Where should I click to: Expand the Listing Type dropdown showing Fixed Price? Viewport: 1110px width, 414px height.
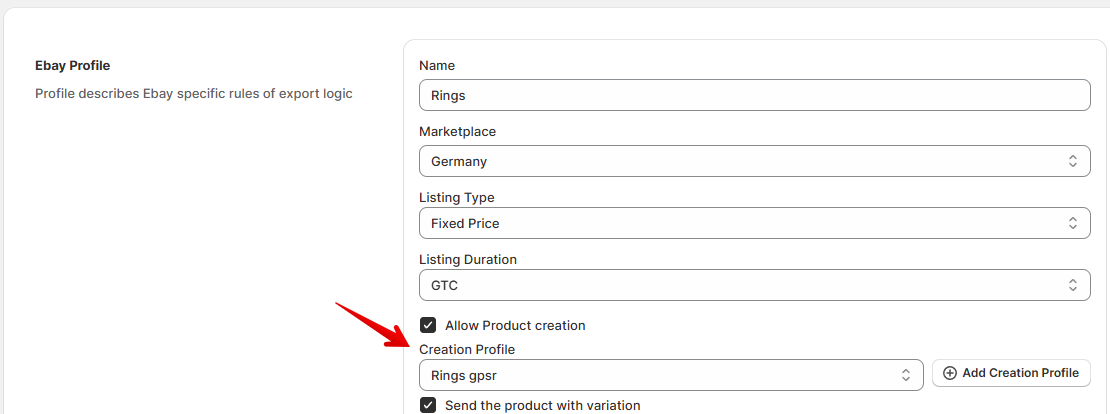pyautogui.click(x=740, y=223)
